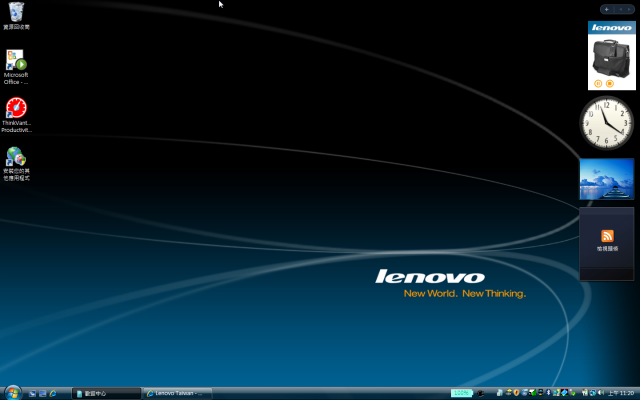Stop the Lenovo gadget slideshow
Viewport: 640px width, 400px height.
click(610, 83)
